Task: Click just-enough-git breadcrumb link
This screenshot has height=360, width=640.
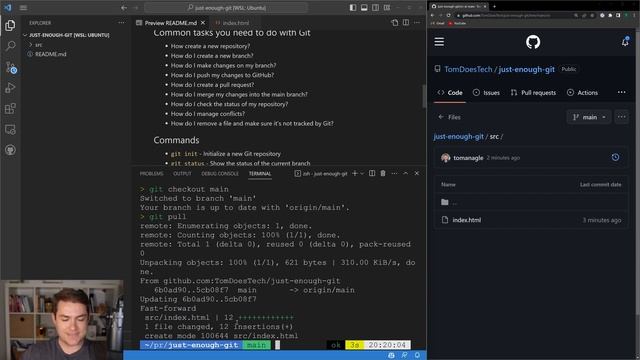Action: coord(458,136)
